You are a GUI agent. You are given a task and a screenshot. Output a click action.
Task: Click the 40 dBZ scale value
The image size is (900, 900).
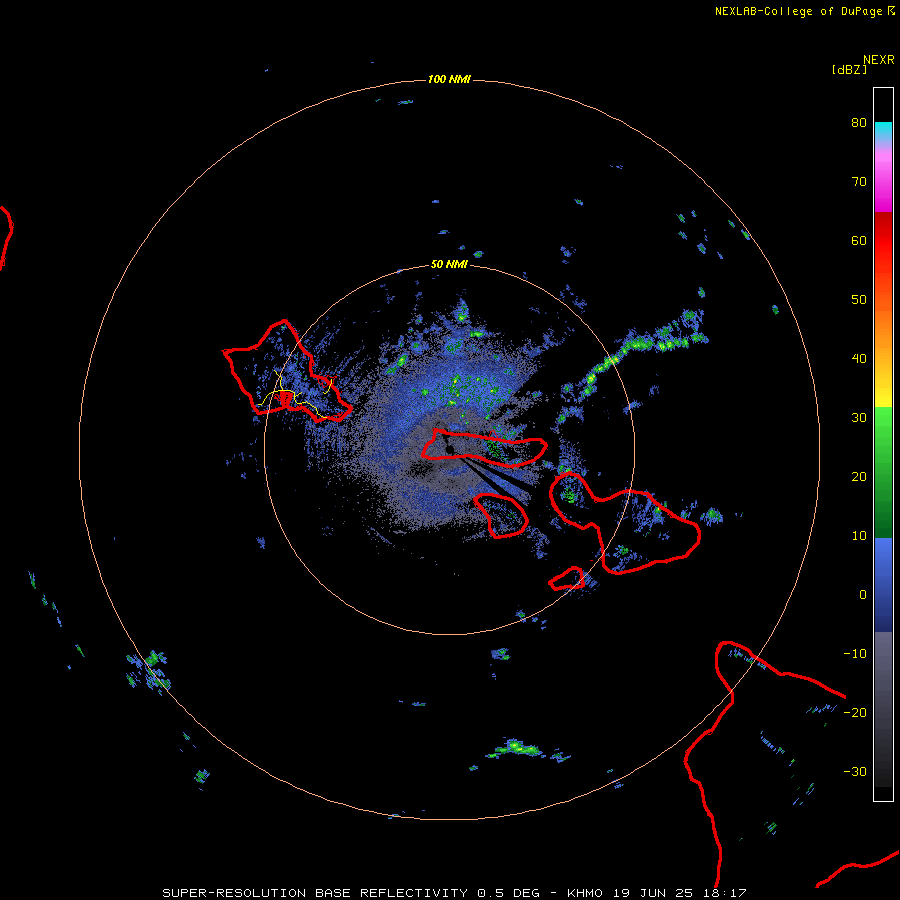[859, 359]
